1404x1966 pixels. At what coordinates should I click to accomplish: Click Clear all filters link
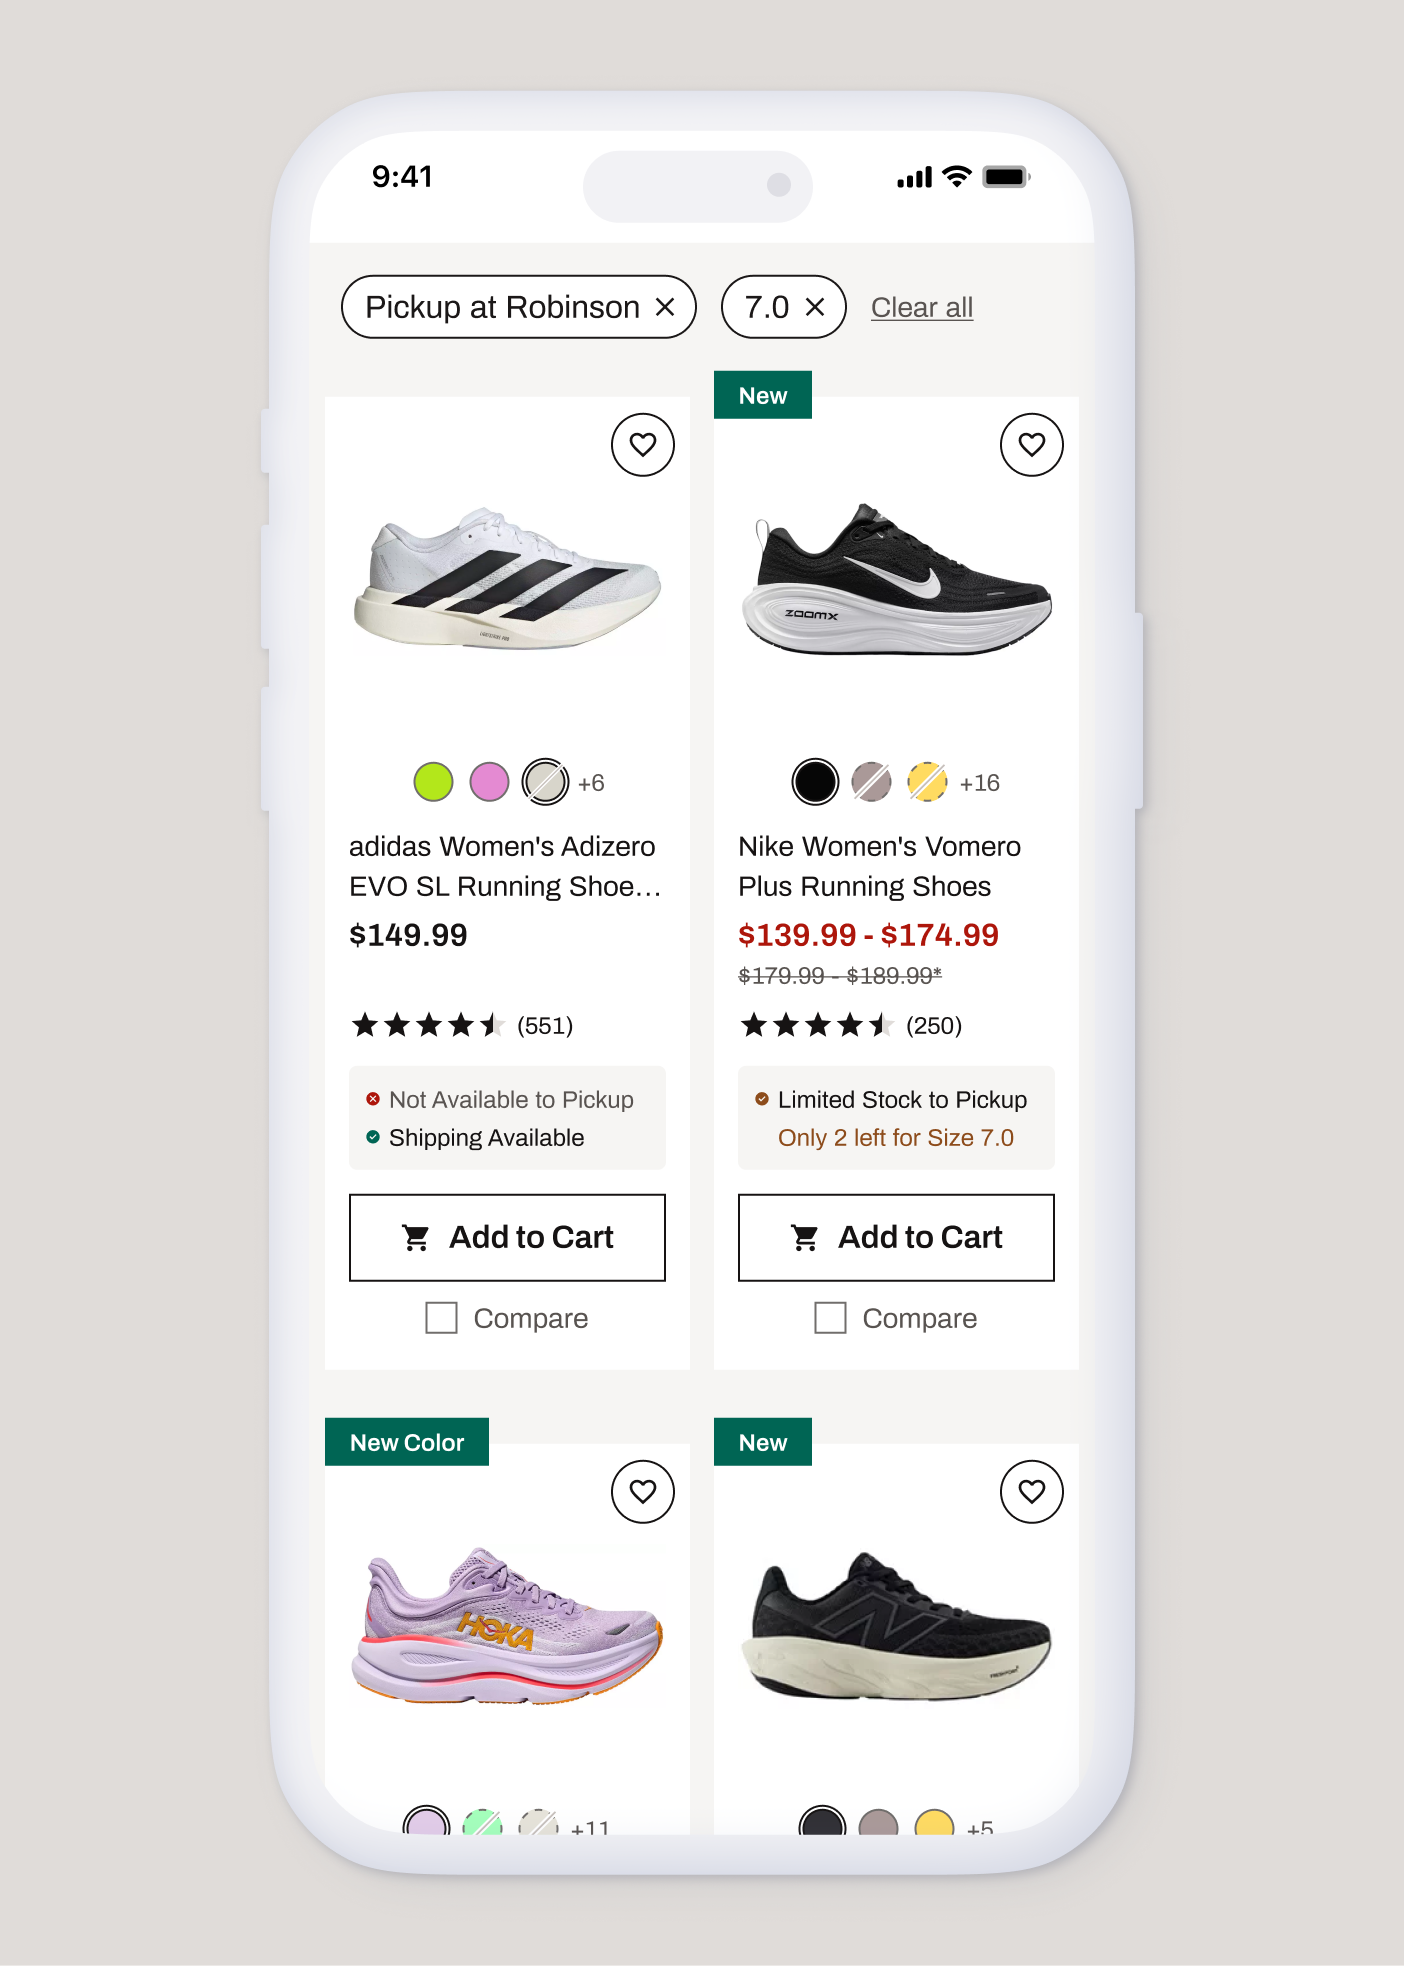pos(921,308)
